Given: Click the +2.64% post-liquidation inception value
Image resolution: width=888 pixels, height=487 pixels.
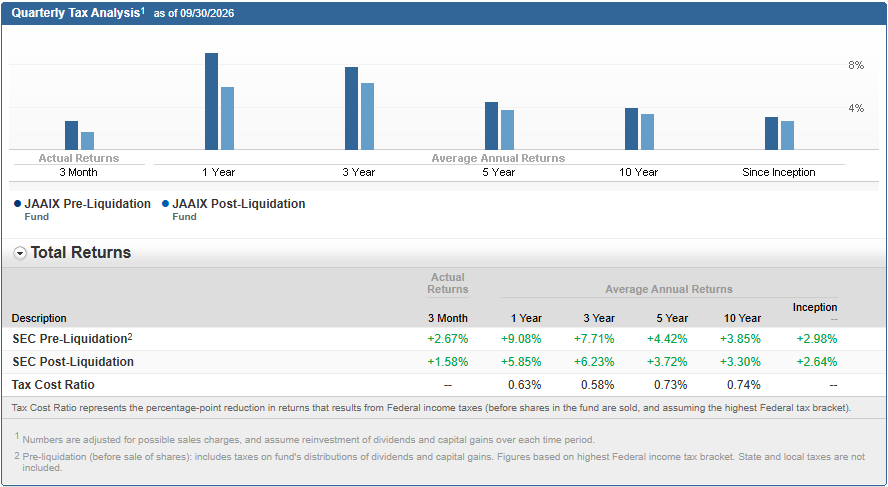Looking at the screenshot, I should pos(817,362).
